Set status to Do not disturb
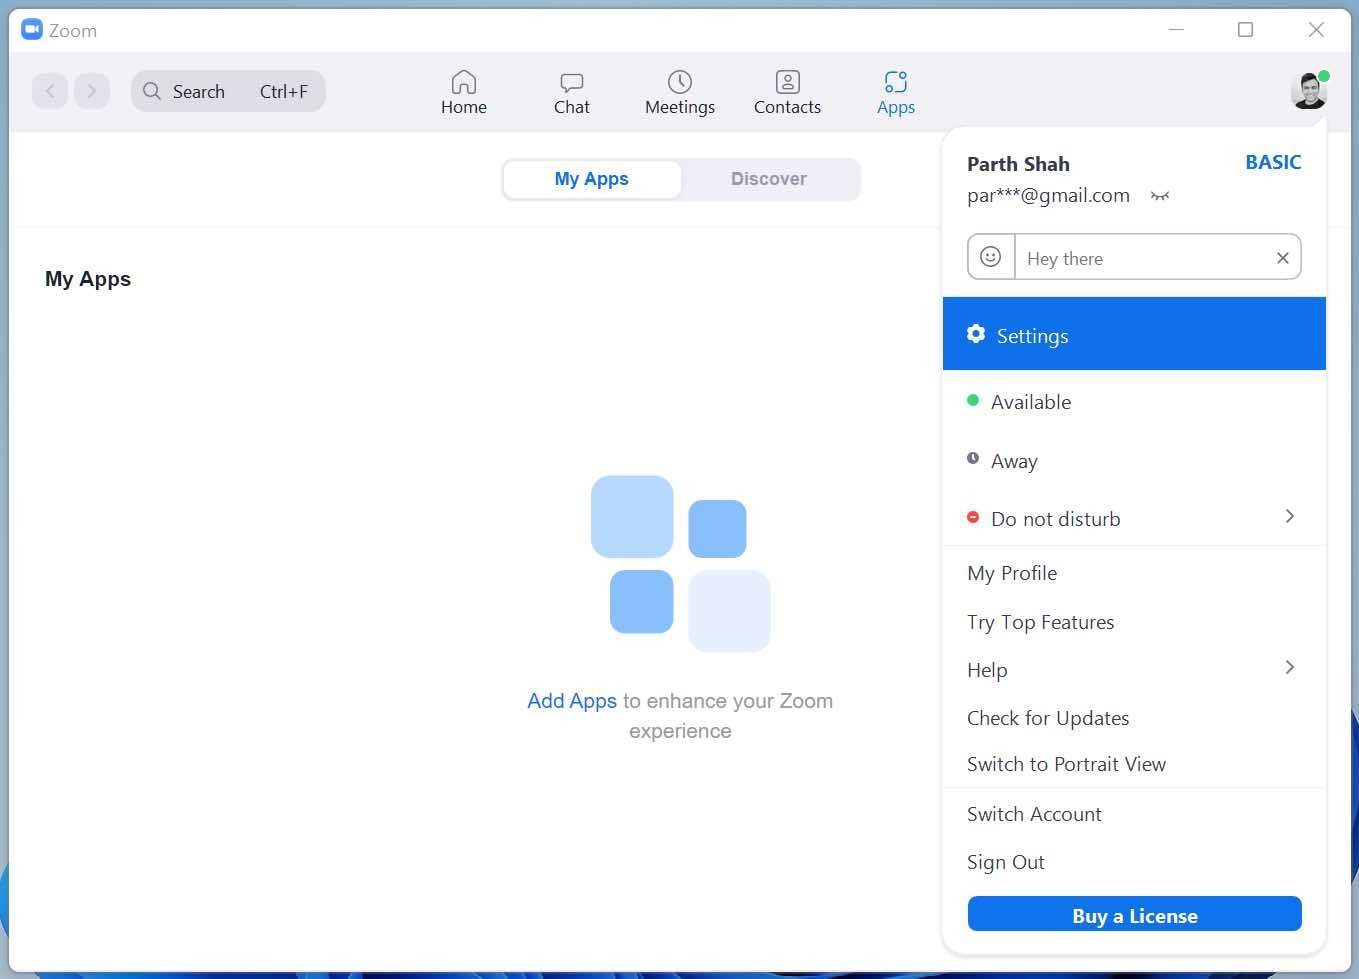 (1134, 519)
